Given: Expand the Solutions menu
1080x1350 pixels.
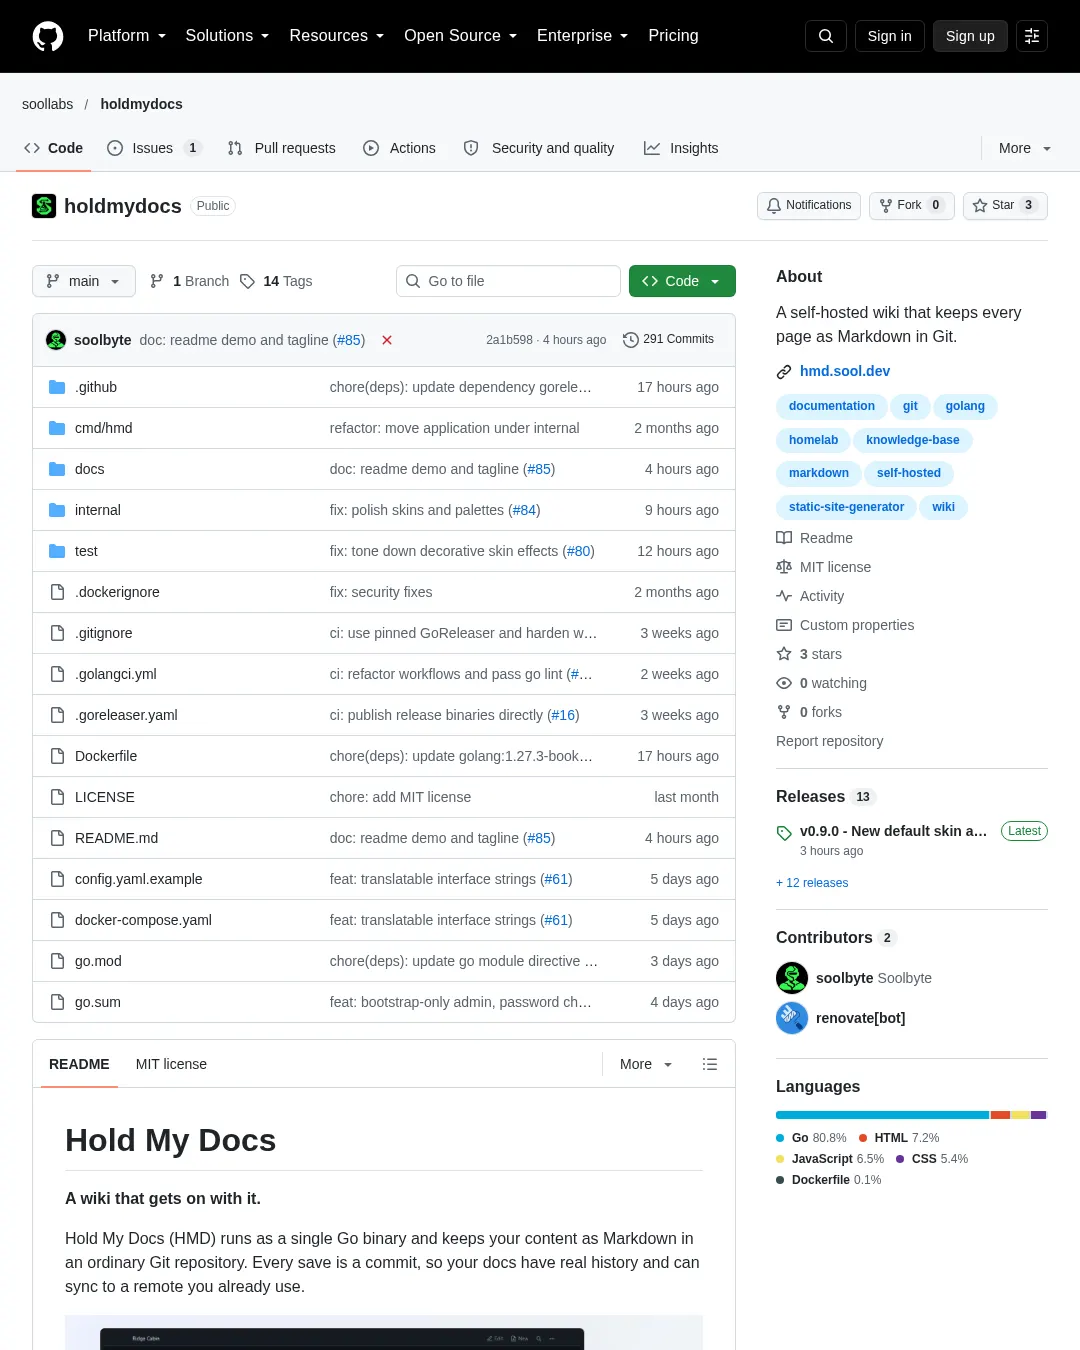Looking at the screenshot, I should [x=227, y=36].
